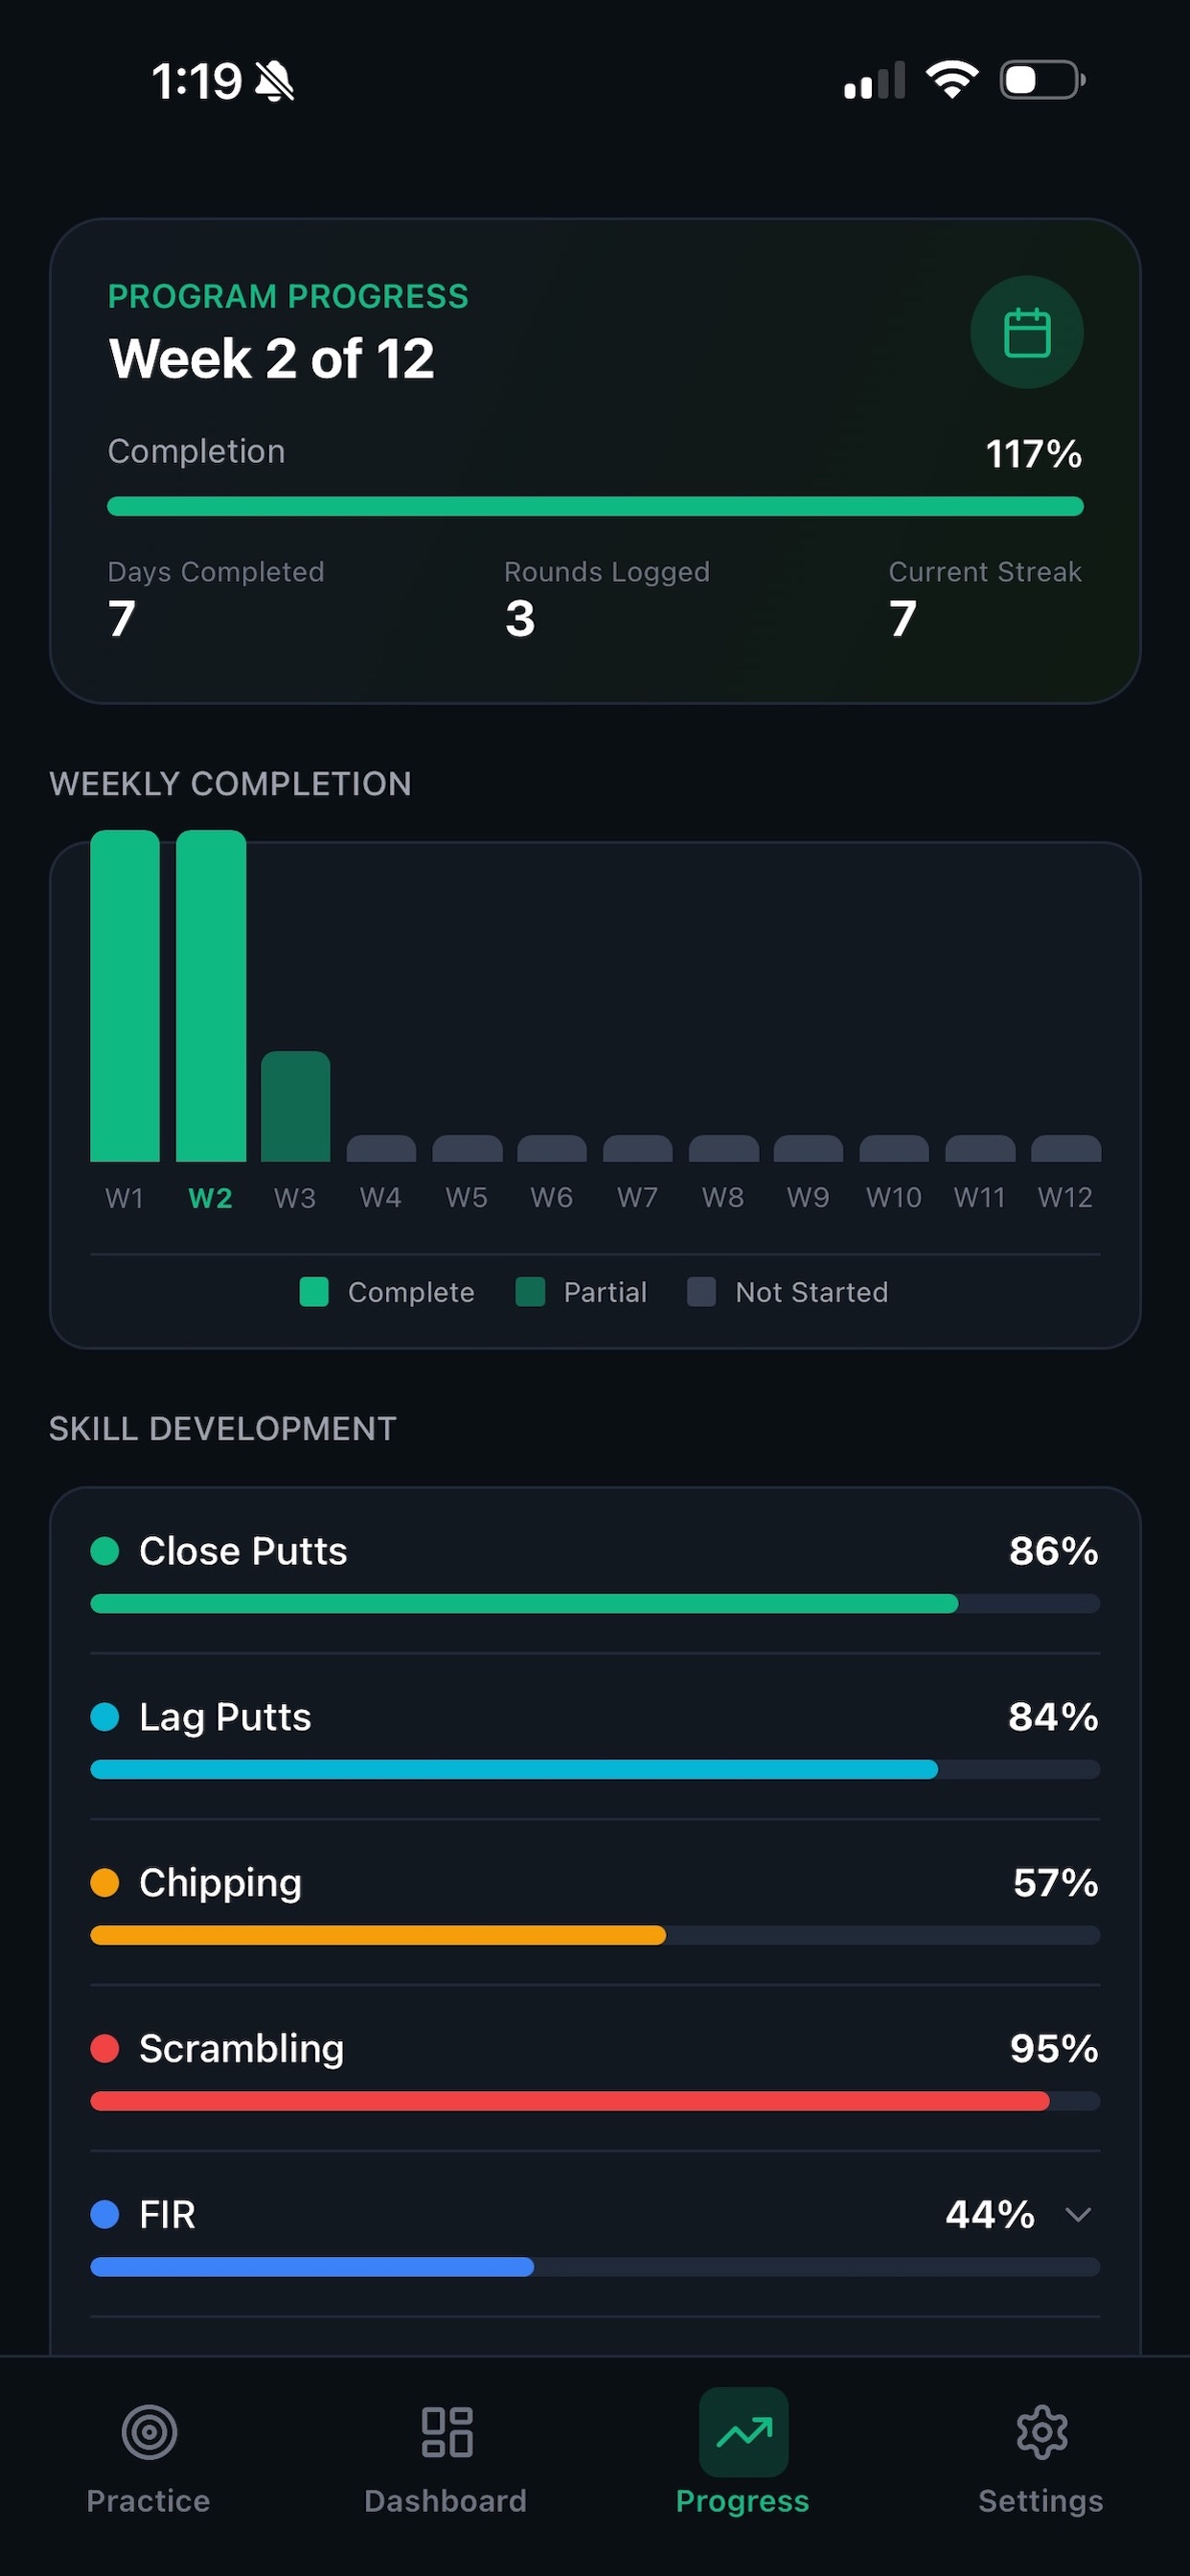The image size is (1190, 2576).
Task: Toggle the Partial legend filter
Action: (x=581, y=1292)
